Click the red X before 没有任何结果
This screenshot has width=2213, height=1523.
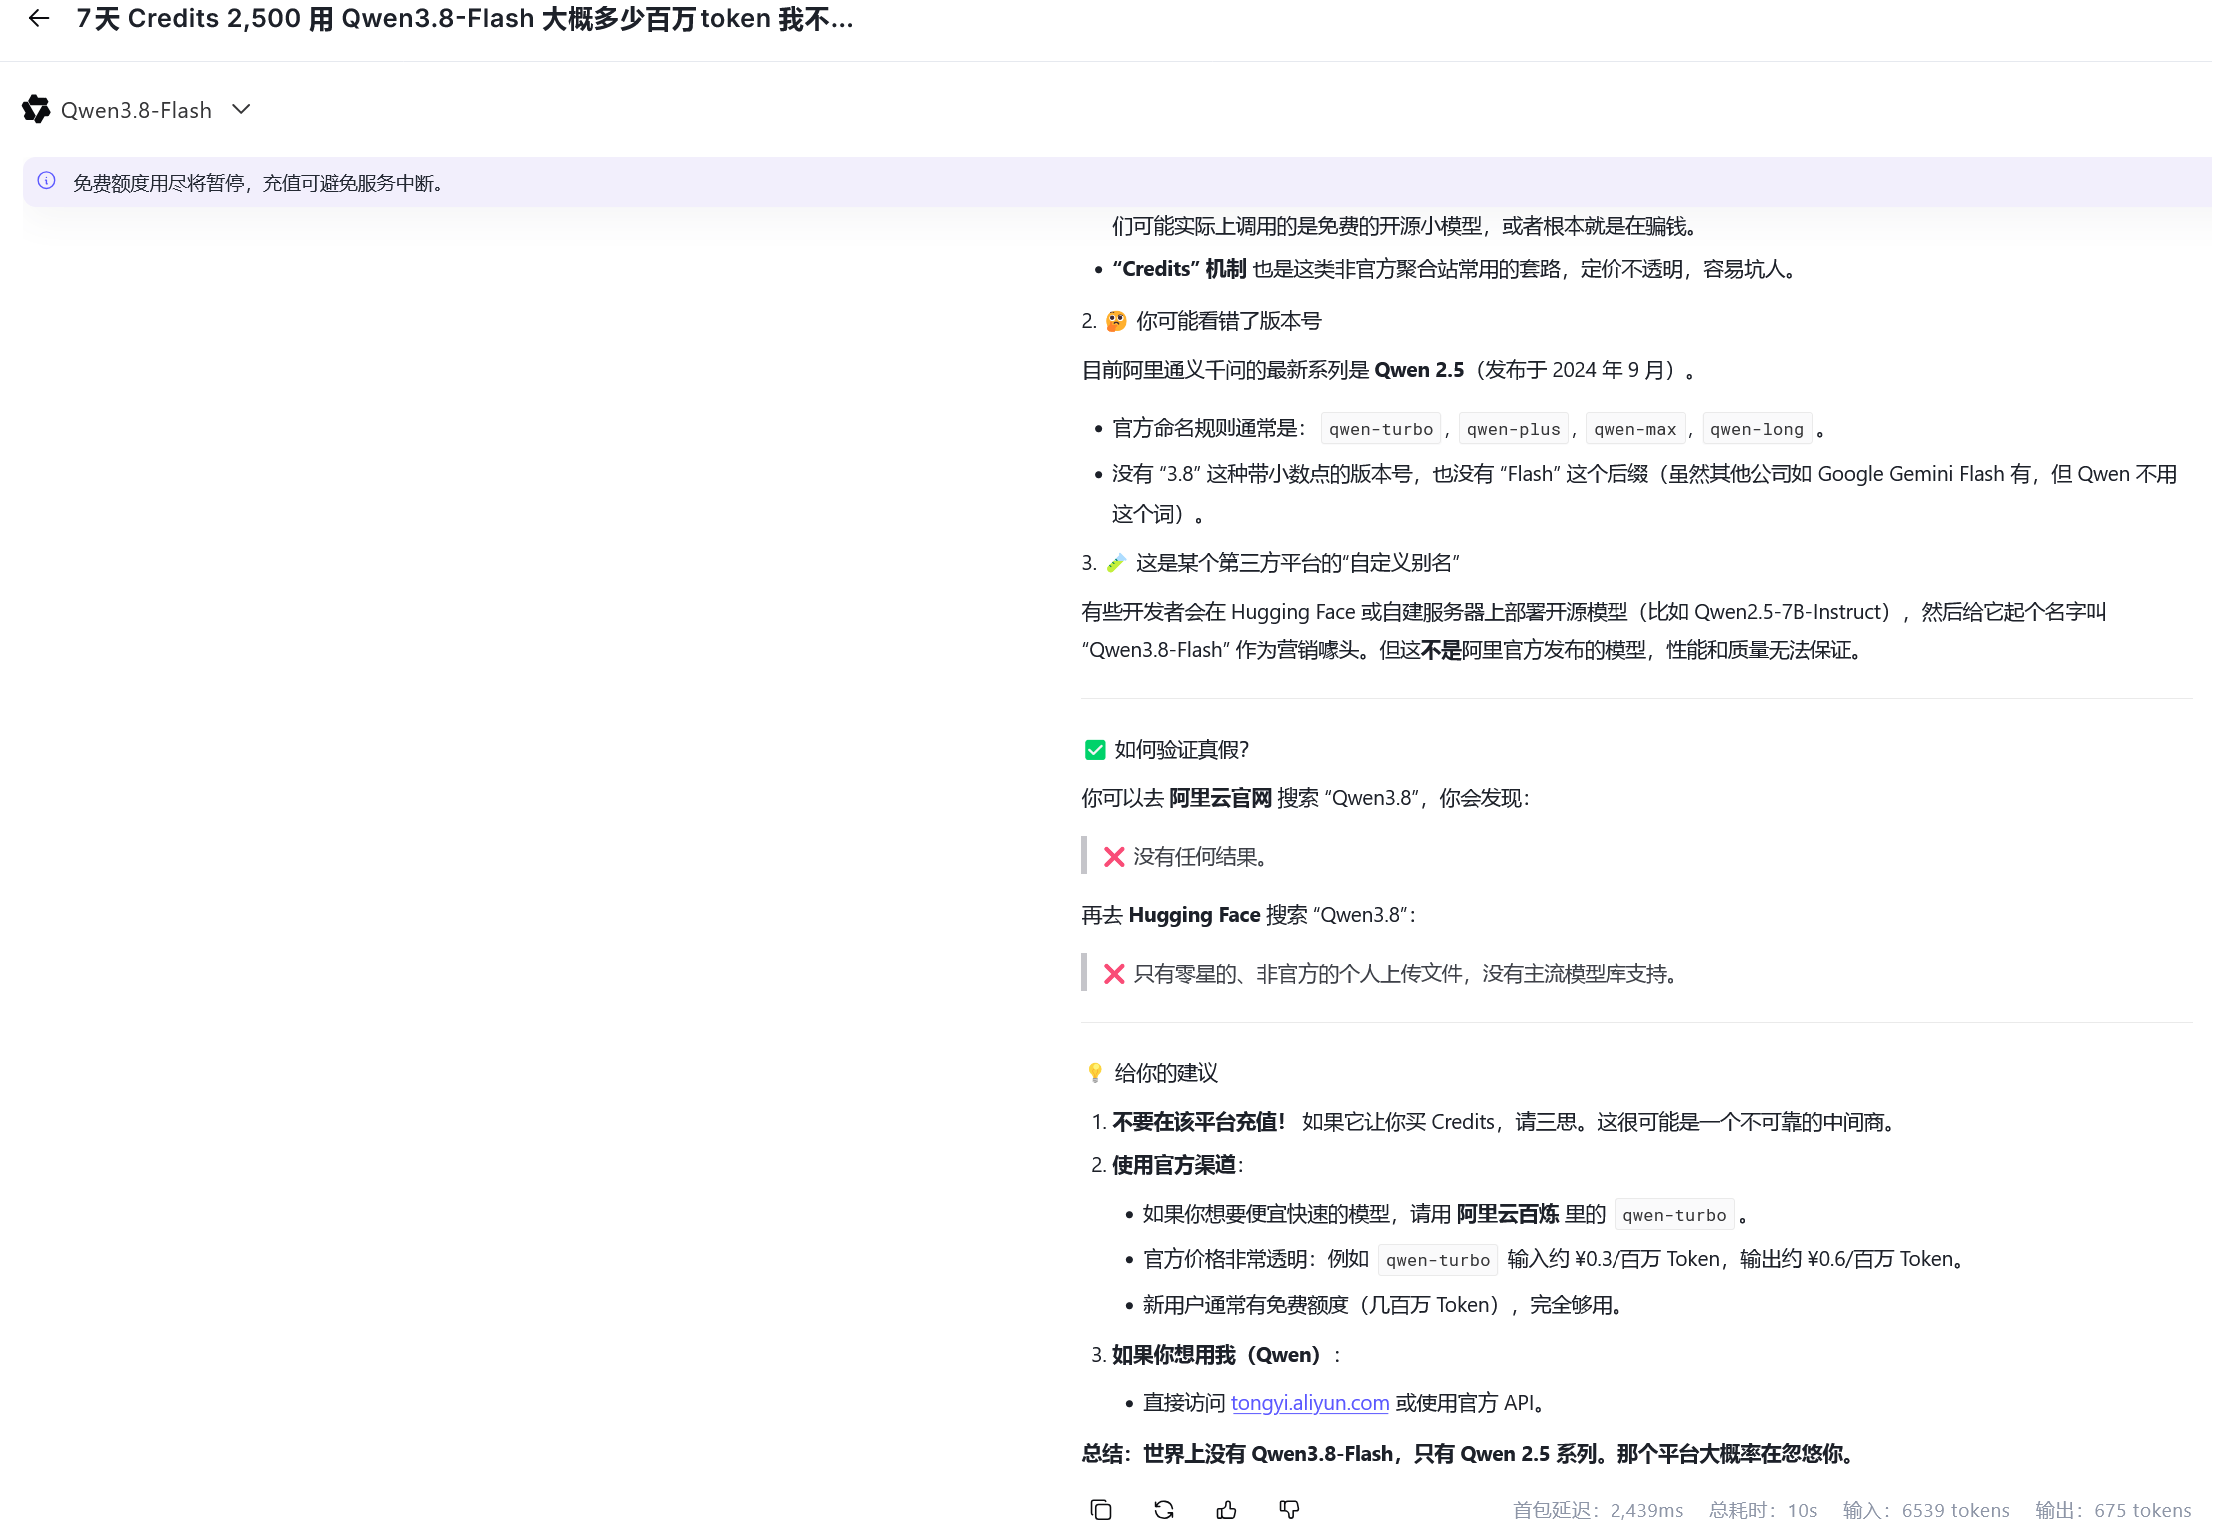pos(1114,857)
